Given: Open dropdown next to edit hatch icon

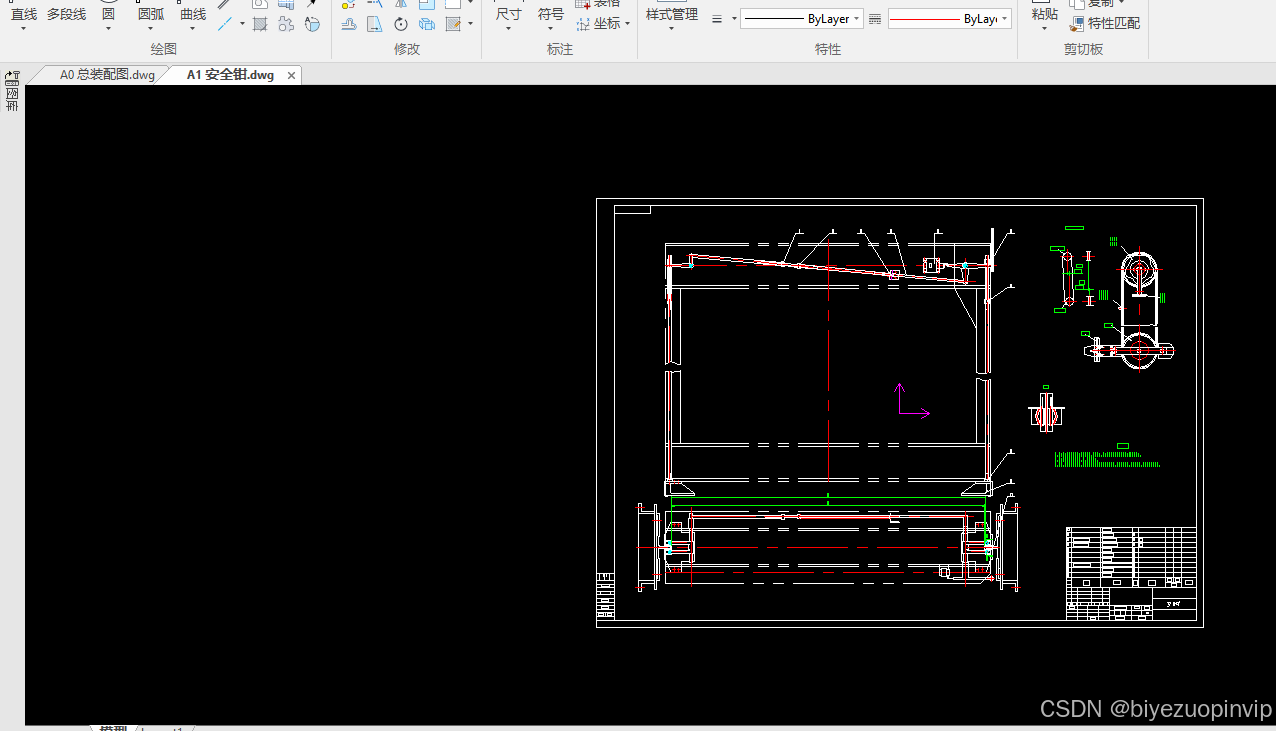Looking at the screenshot, I should (x=470, y=24).
